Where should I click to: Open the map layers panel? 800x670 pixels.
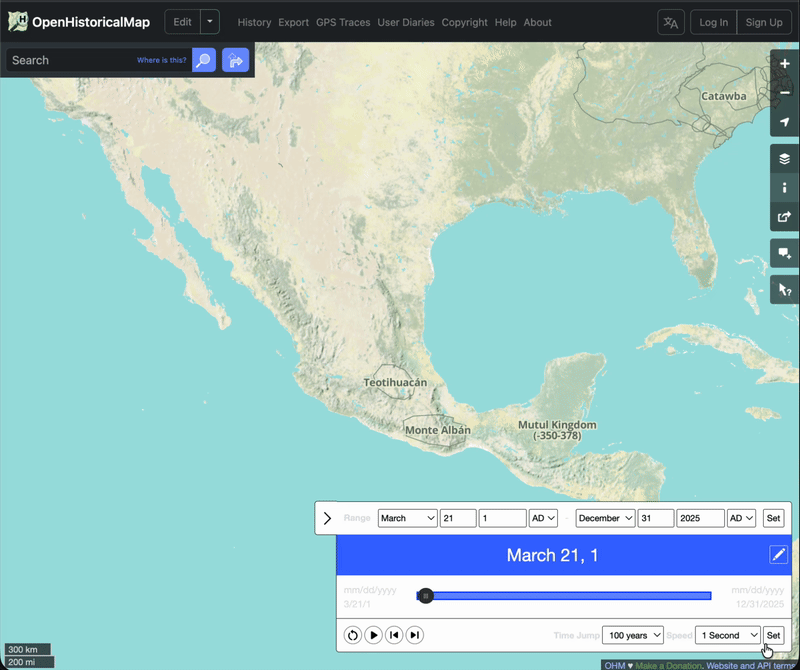tap(784, 159)
